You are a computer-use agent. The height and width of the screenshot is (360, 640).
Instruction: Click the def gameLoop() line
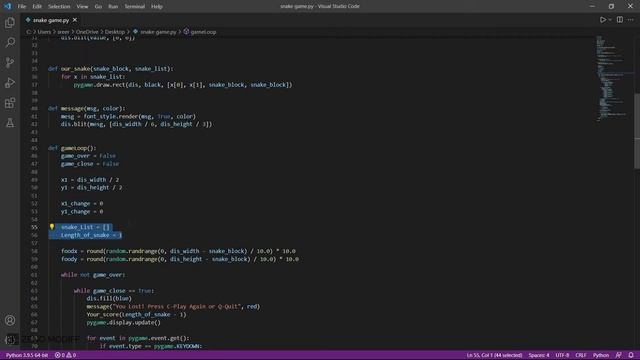coord(72,148)
